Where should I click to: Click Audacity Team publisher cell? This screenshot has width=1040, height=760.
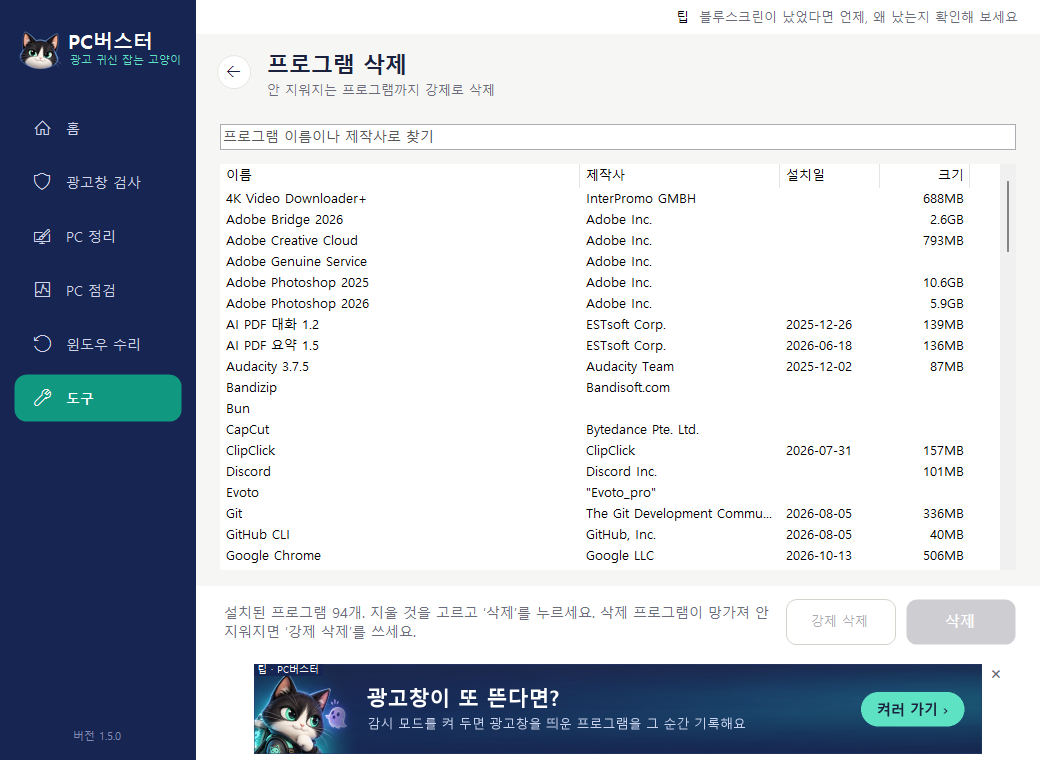pyautogui.click(x=629, y=367)
